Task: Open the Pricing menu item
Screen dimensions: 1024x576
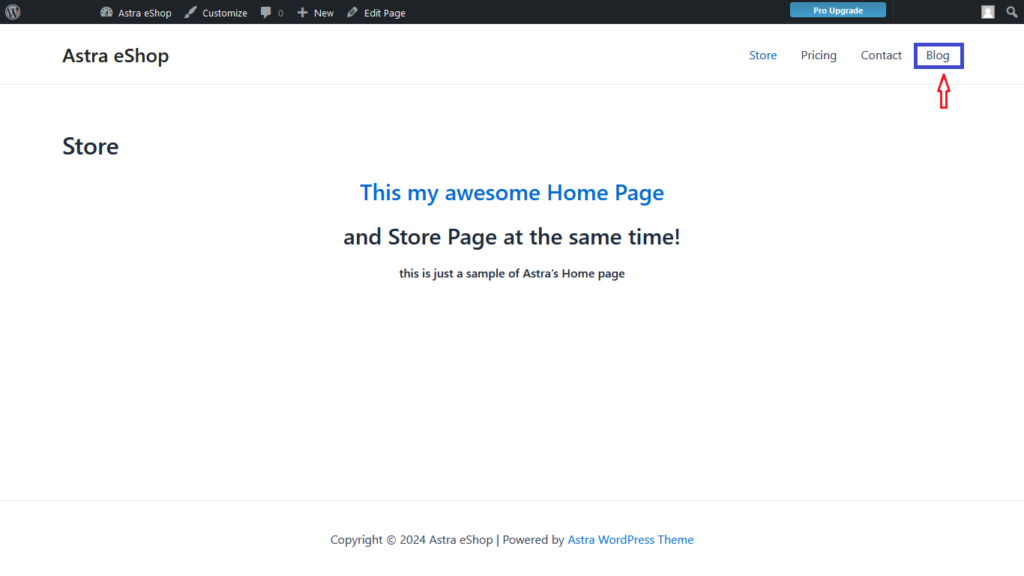Action: pyautogui.click(x=818, y=55)
